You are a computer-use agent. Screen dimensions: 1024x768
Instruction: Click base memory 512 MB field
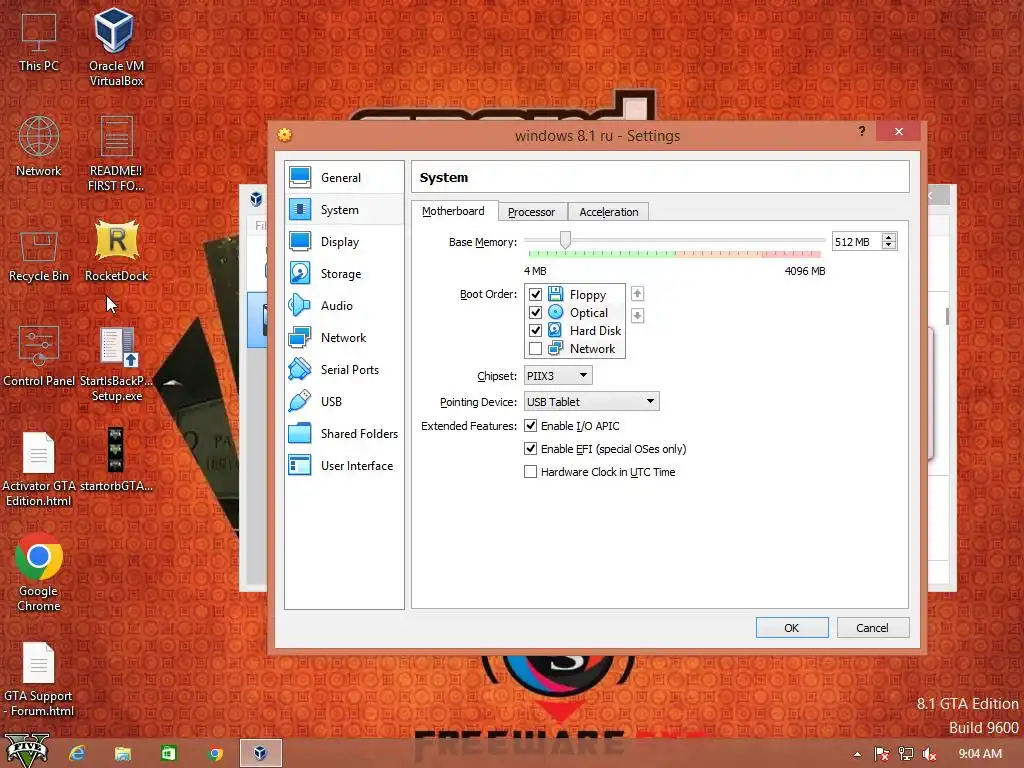[856, 242]
